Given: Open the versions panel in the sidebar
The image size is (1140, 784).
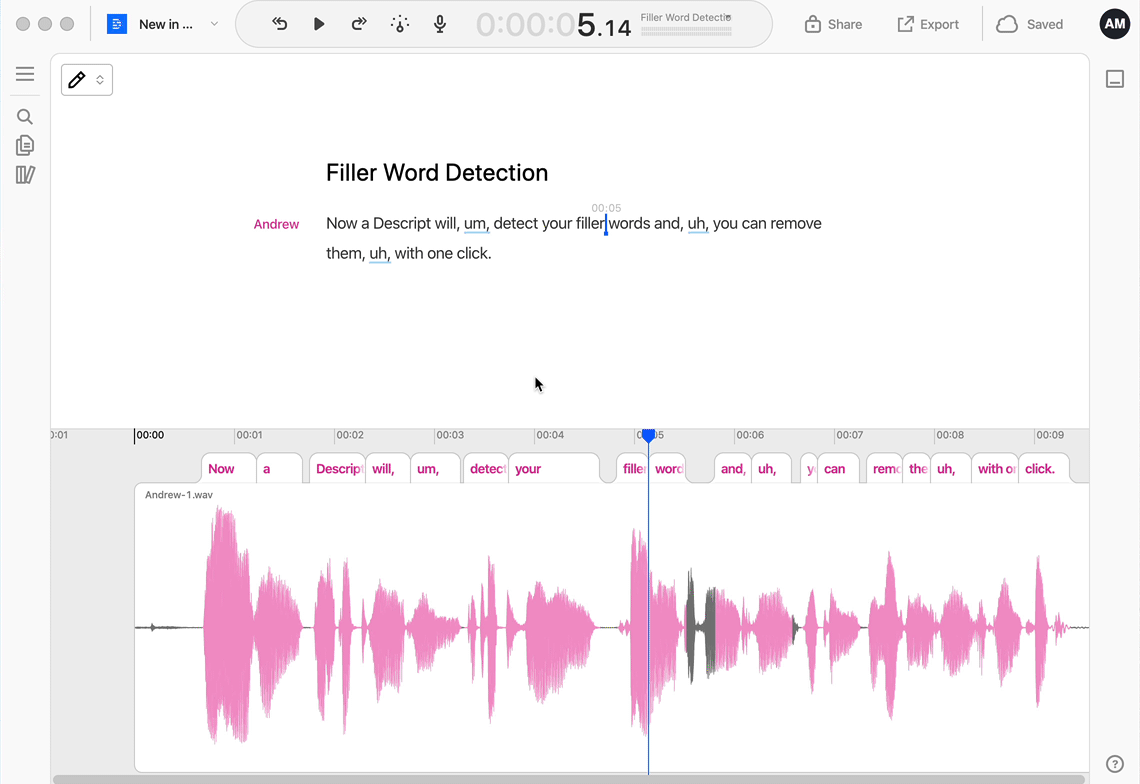Looking at the screenshot, I should click(25, 174).
